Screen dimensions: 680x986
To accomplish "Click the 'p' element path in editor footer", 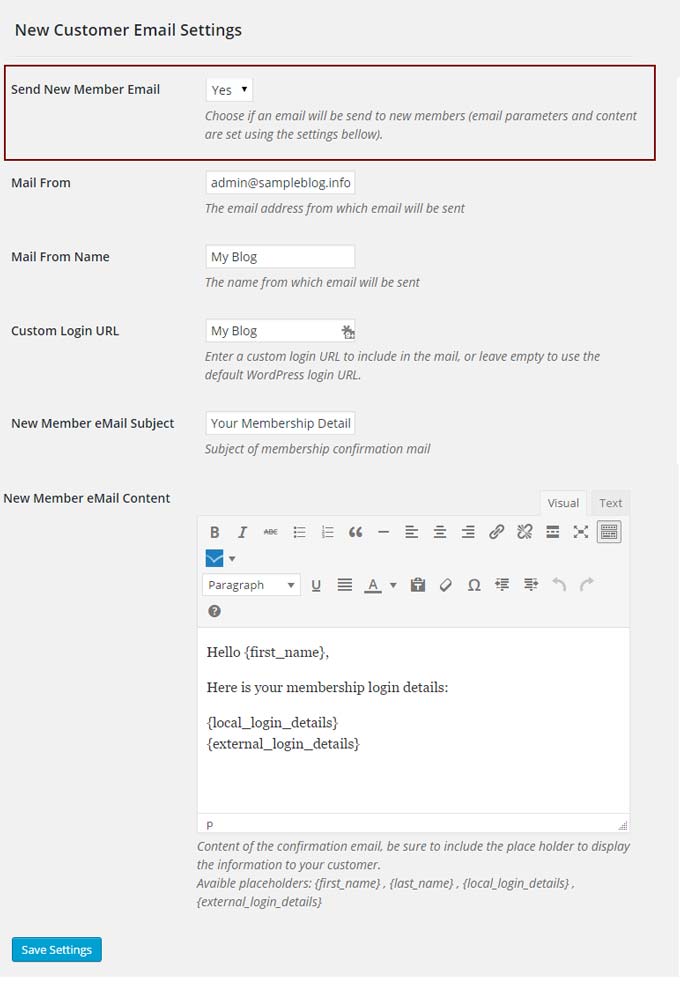I will pos(209,825).
